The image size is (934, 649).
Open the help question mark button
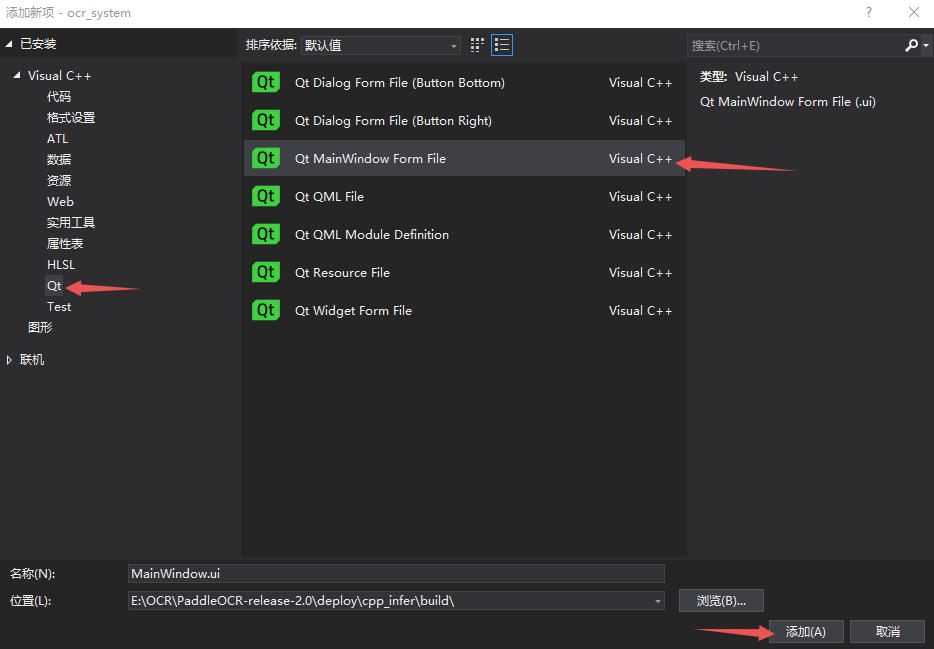tap(869, 13)
